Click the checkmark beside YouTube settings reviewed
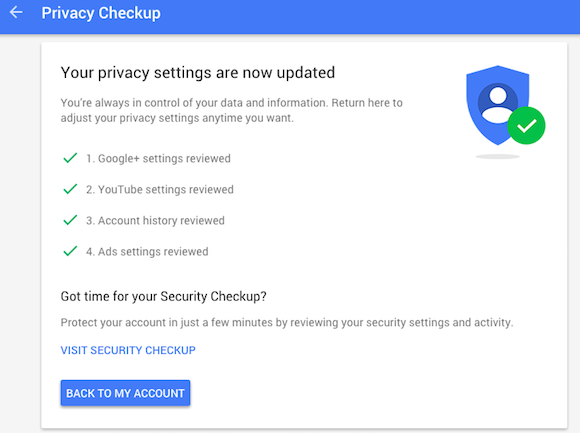Image resolution: width=580 pixels, height=433 pixels. tap(70, 189)
